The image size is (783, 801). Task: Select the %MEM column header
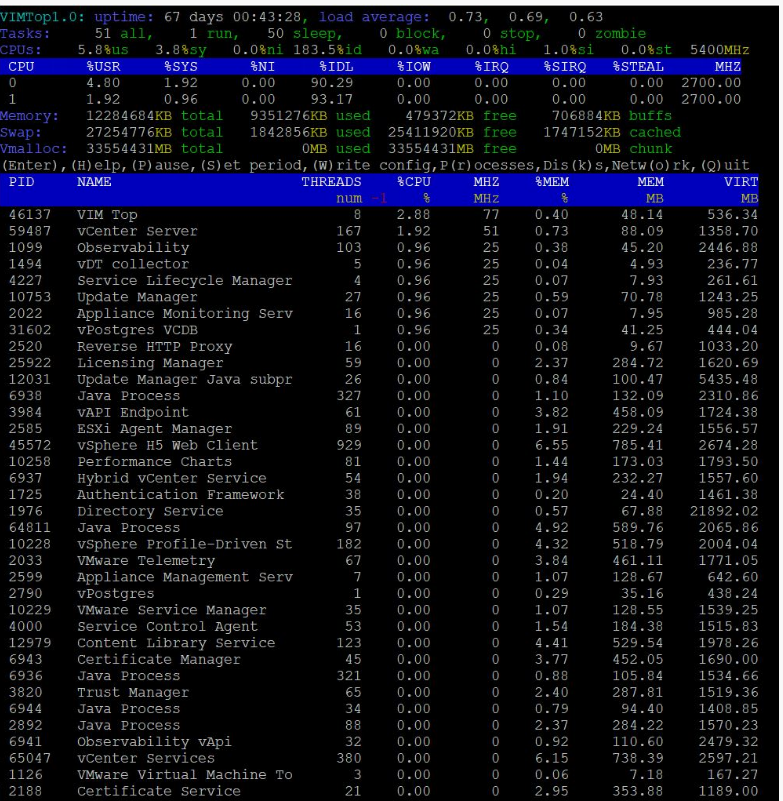pyautogui.click(x=552, y=182)
